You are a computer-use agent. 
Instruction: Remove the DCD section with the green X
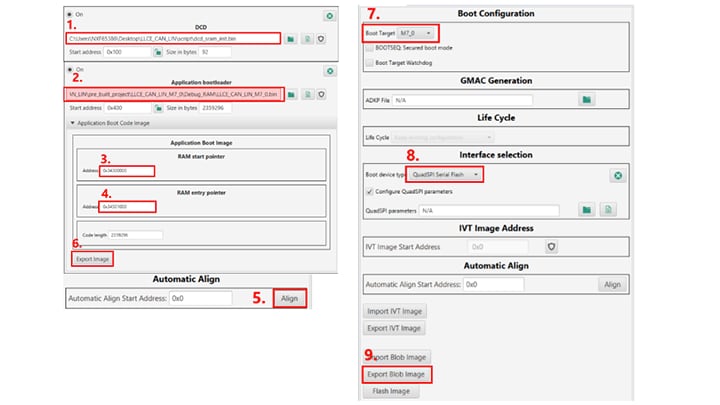(x=330, y=16)
